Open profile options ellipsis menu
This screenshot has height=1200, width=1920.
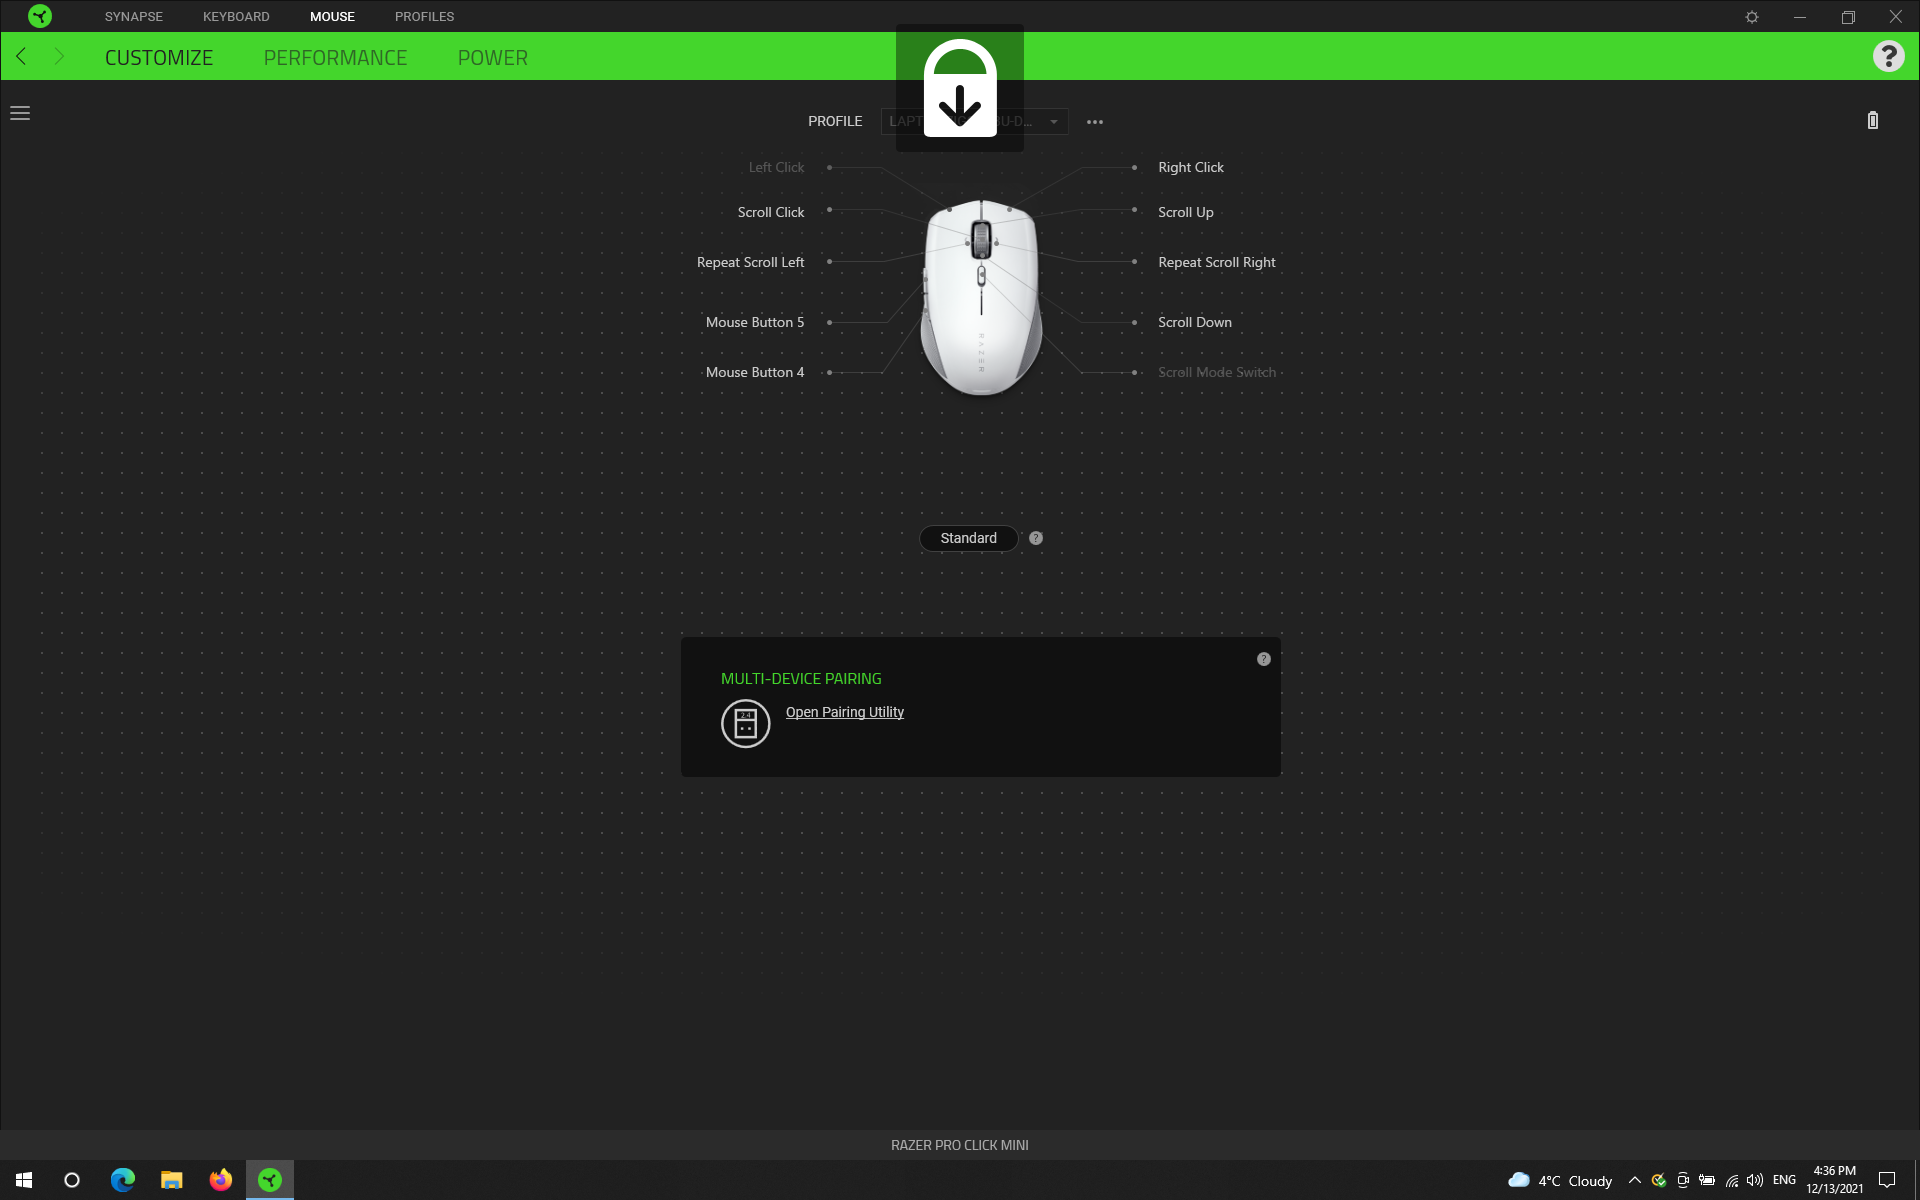point(1095,122)
